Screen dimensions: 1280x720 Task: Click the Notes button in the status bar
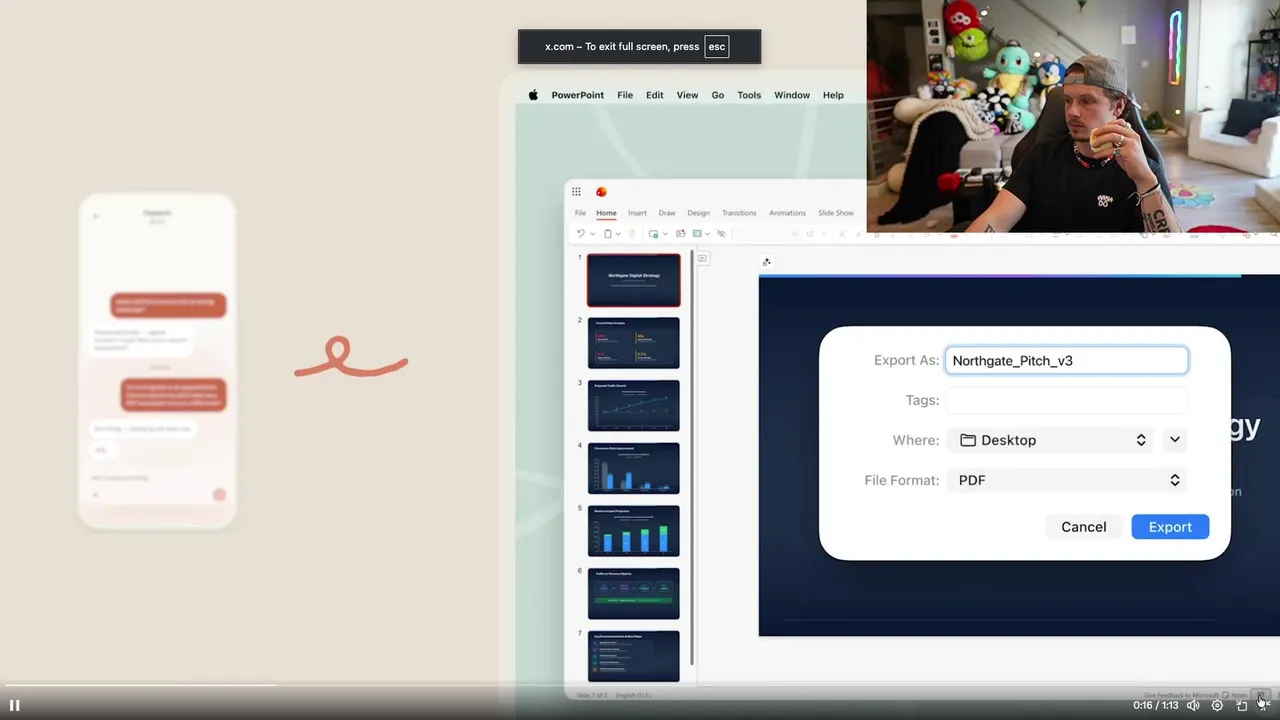tap(1235, 695)
